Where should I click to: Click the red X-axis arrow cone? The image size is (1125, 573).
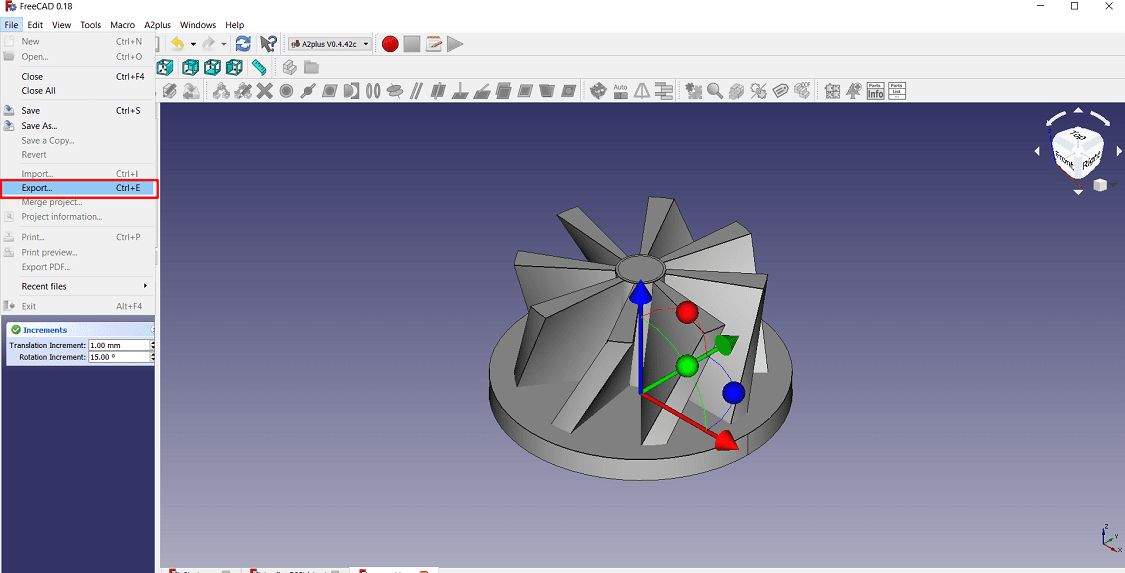[726, 441]
